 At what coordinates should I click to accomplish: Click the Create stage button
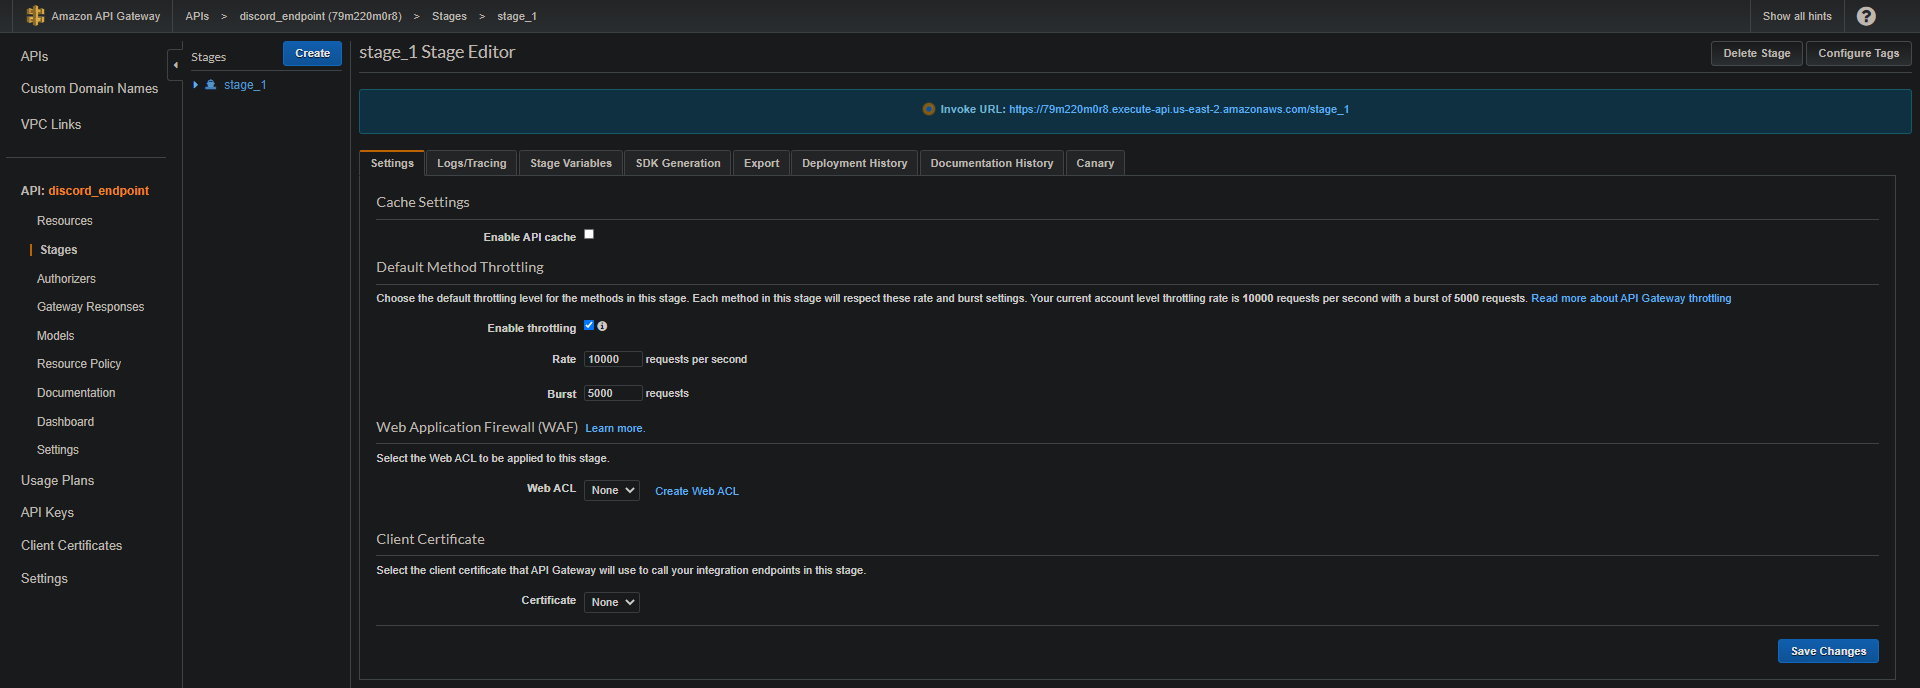coord(312,53)
